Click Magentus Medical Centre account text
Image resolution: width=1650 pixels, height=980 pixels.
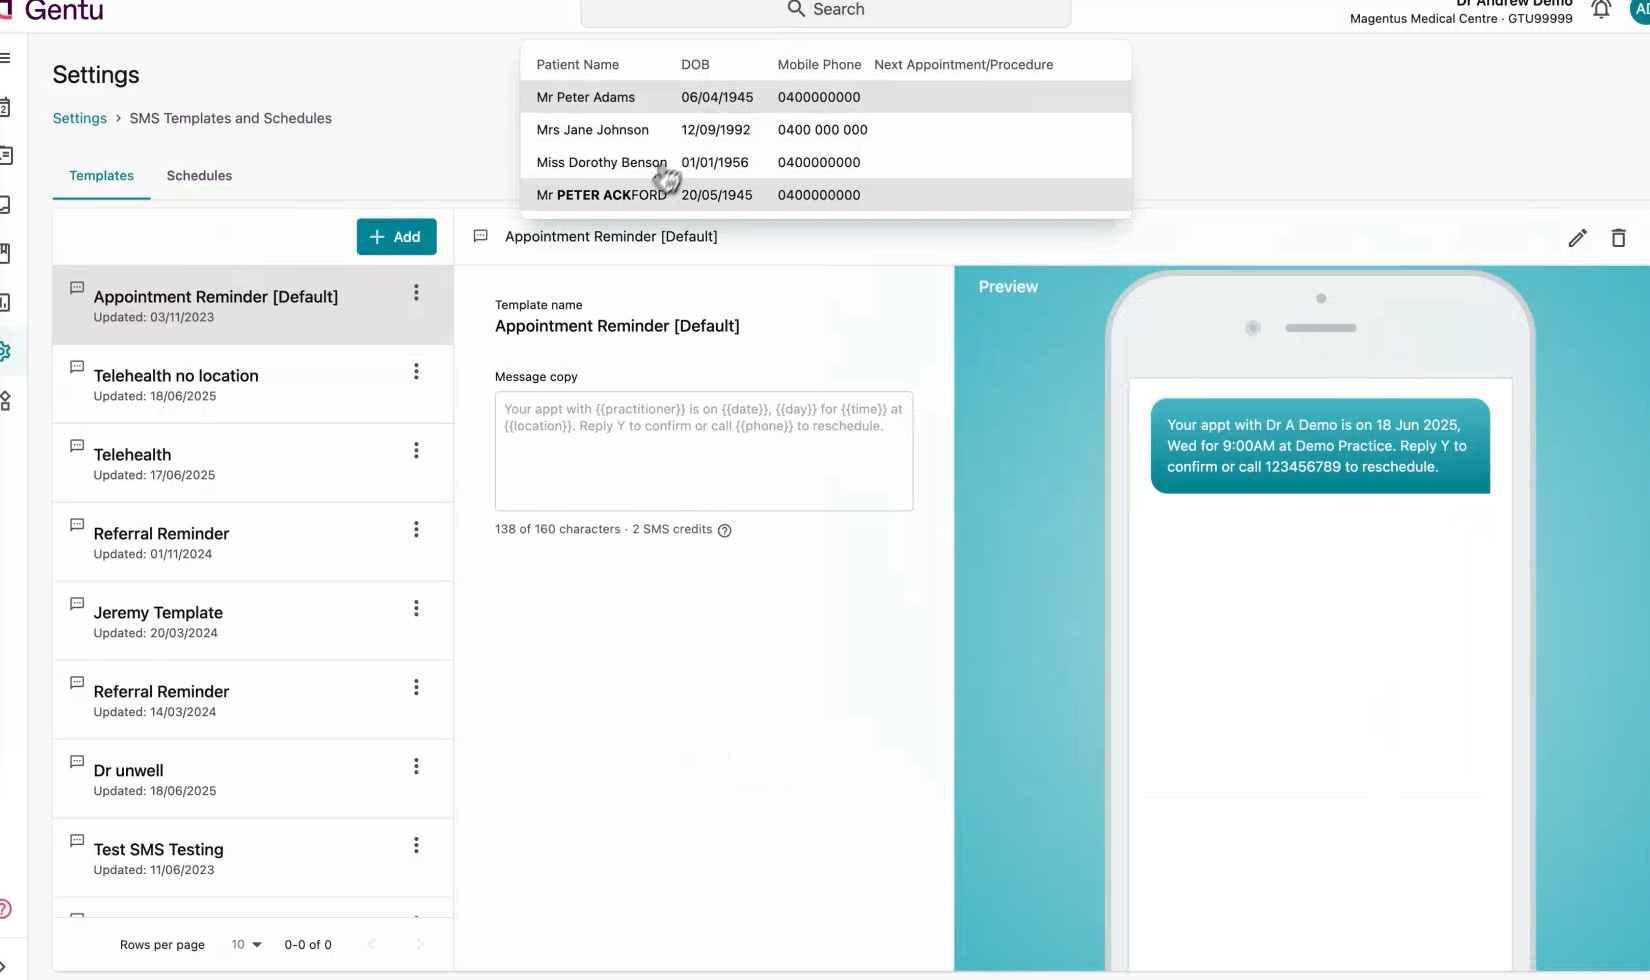(1461, 19)
